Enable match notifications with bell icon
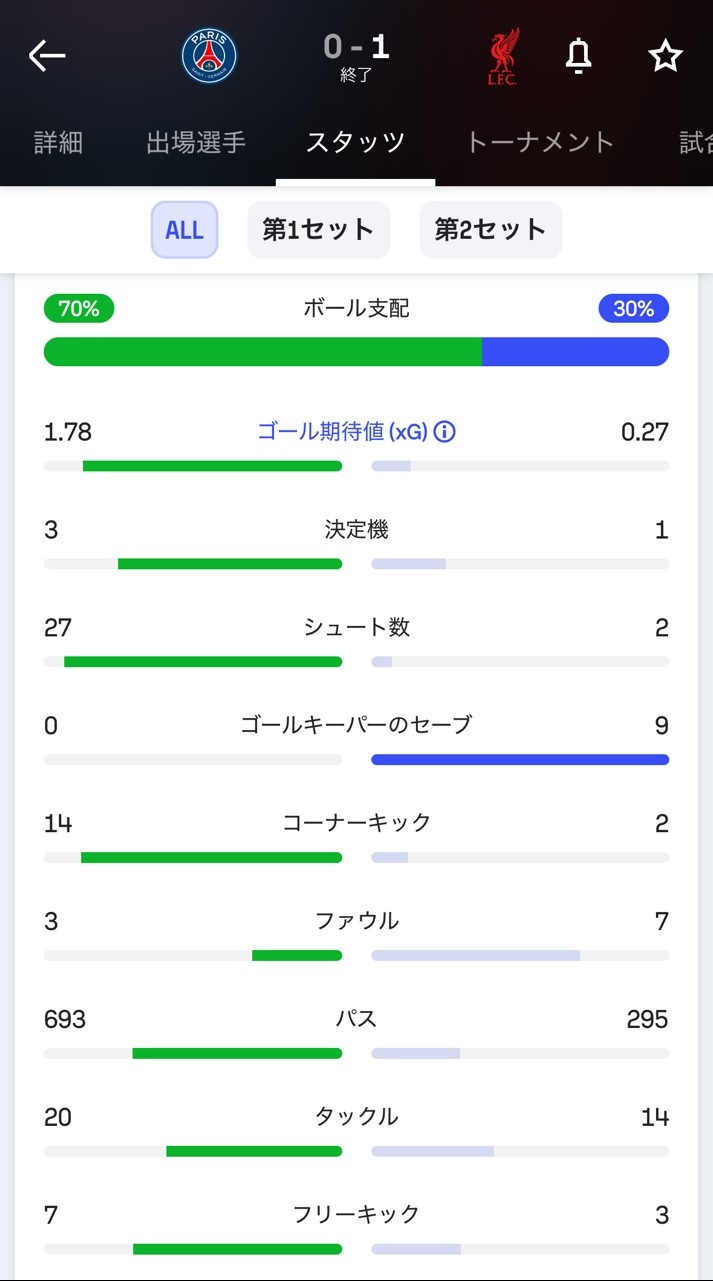 578,57
